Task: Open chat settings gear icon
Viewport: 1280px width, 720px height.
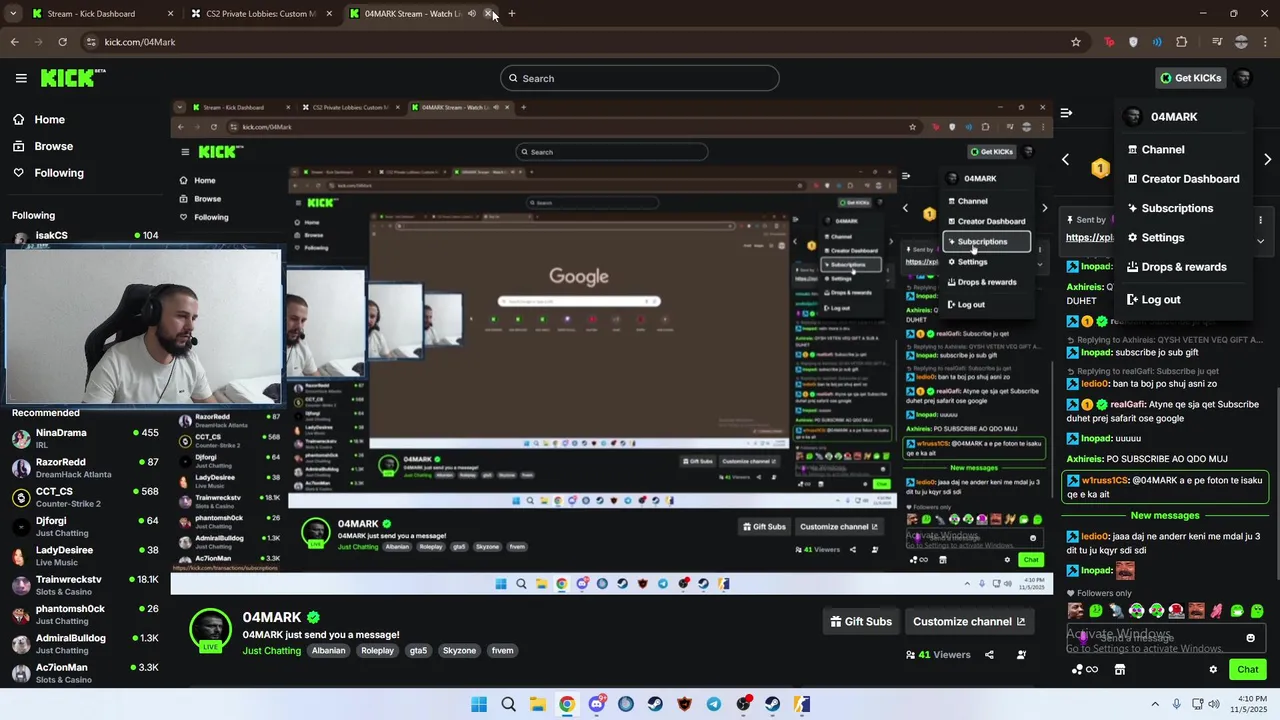Action: pos(1213,669)
